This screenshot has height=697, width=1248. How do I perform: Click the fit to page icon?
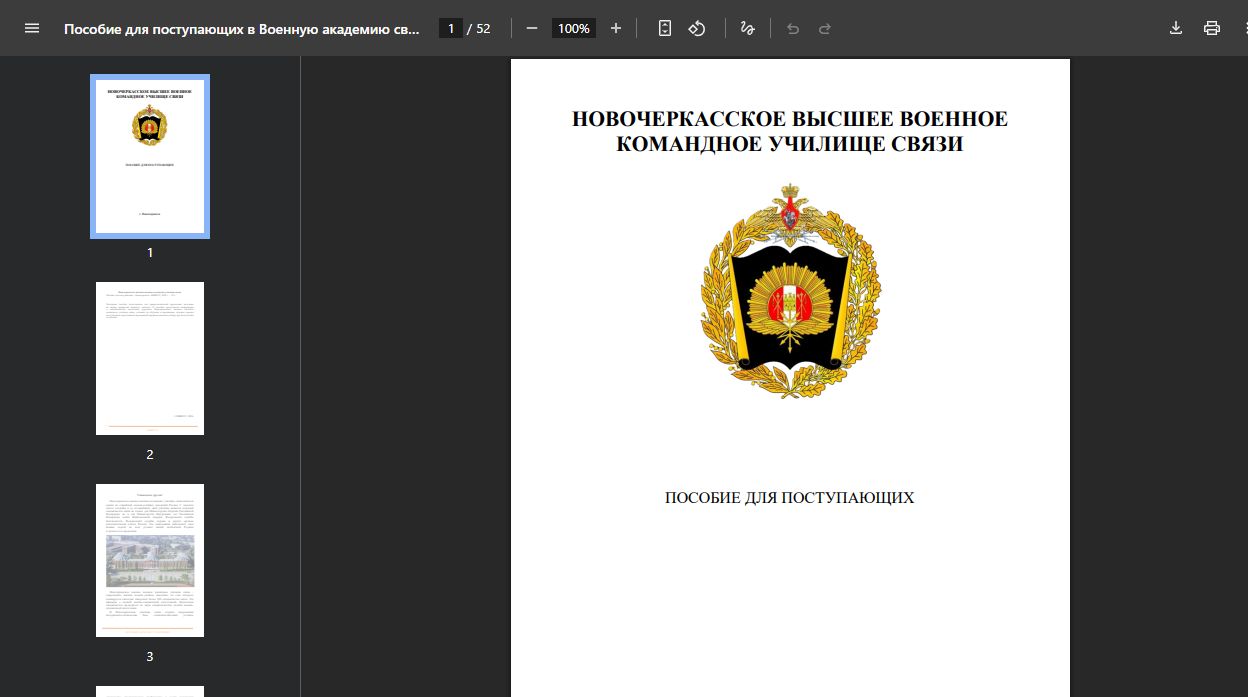[665, 28]
